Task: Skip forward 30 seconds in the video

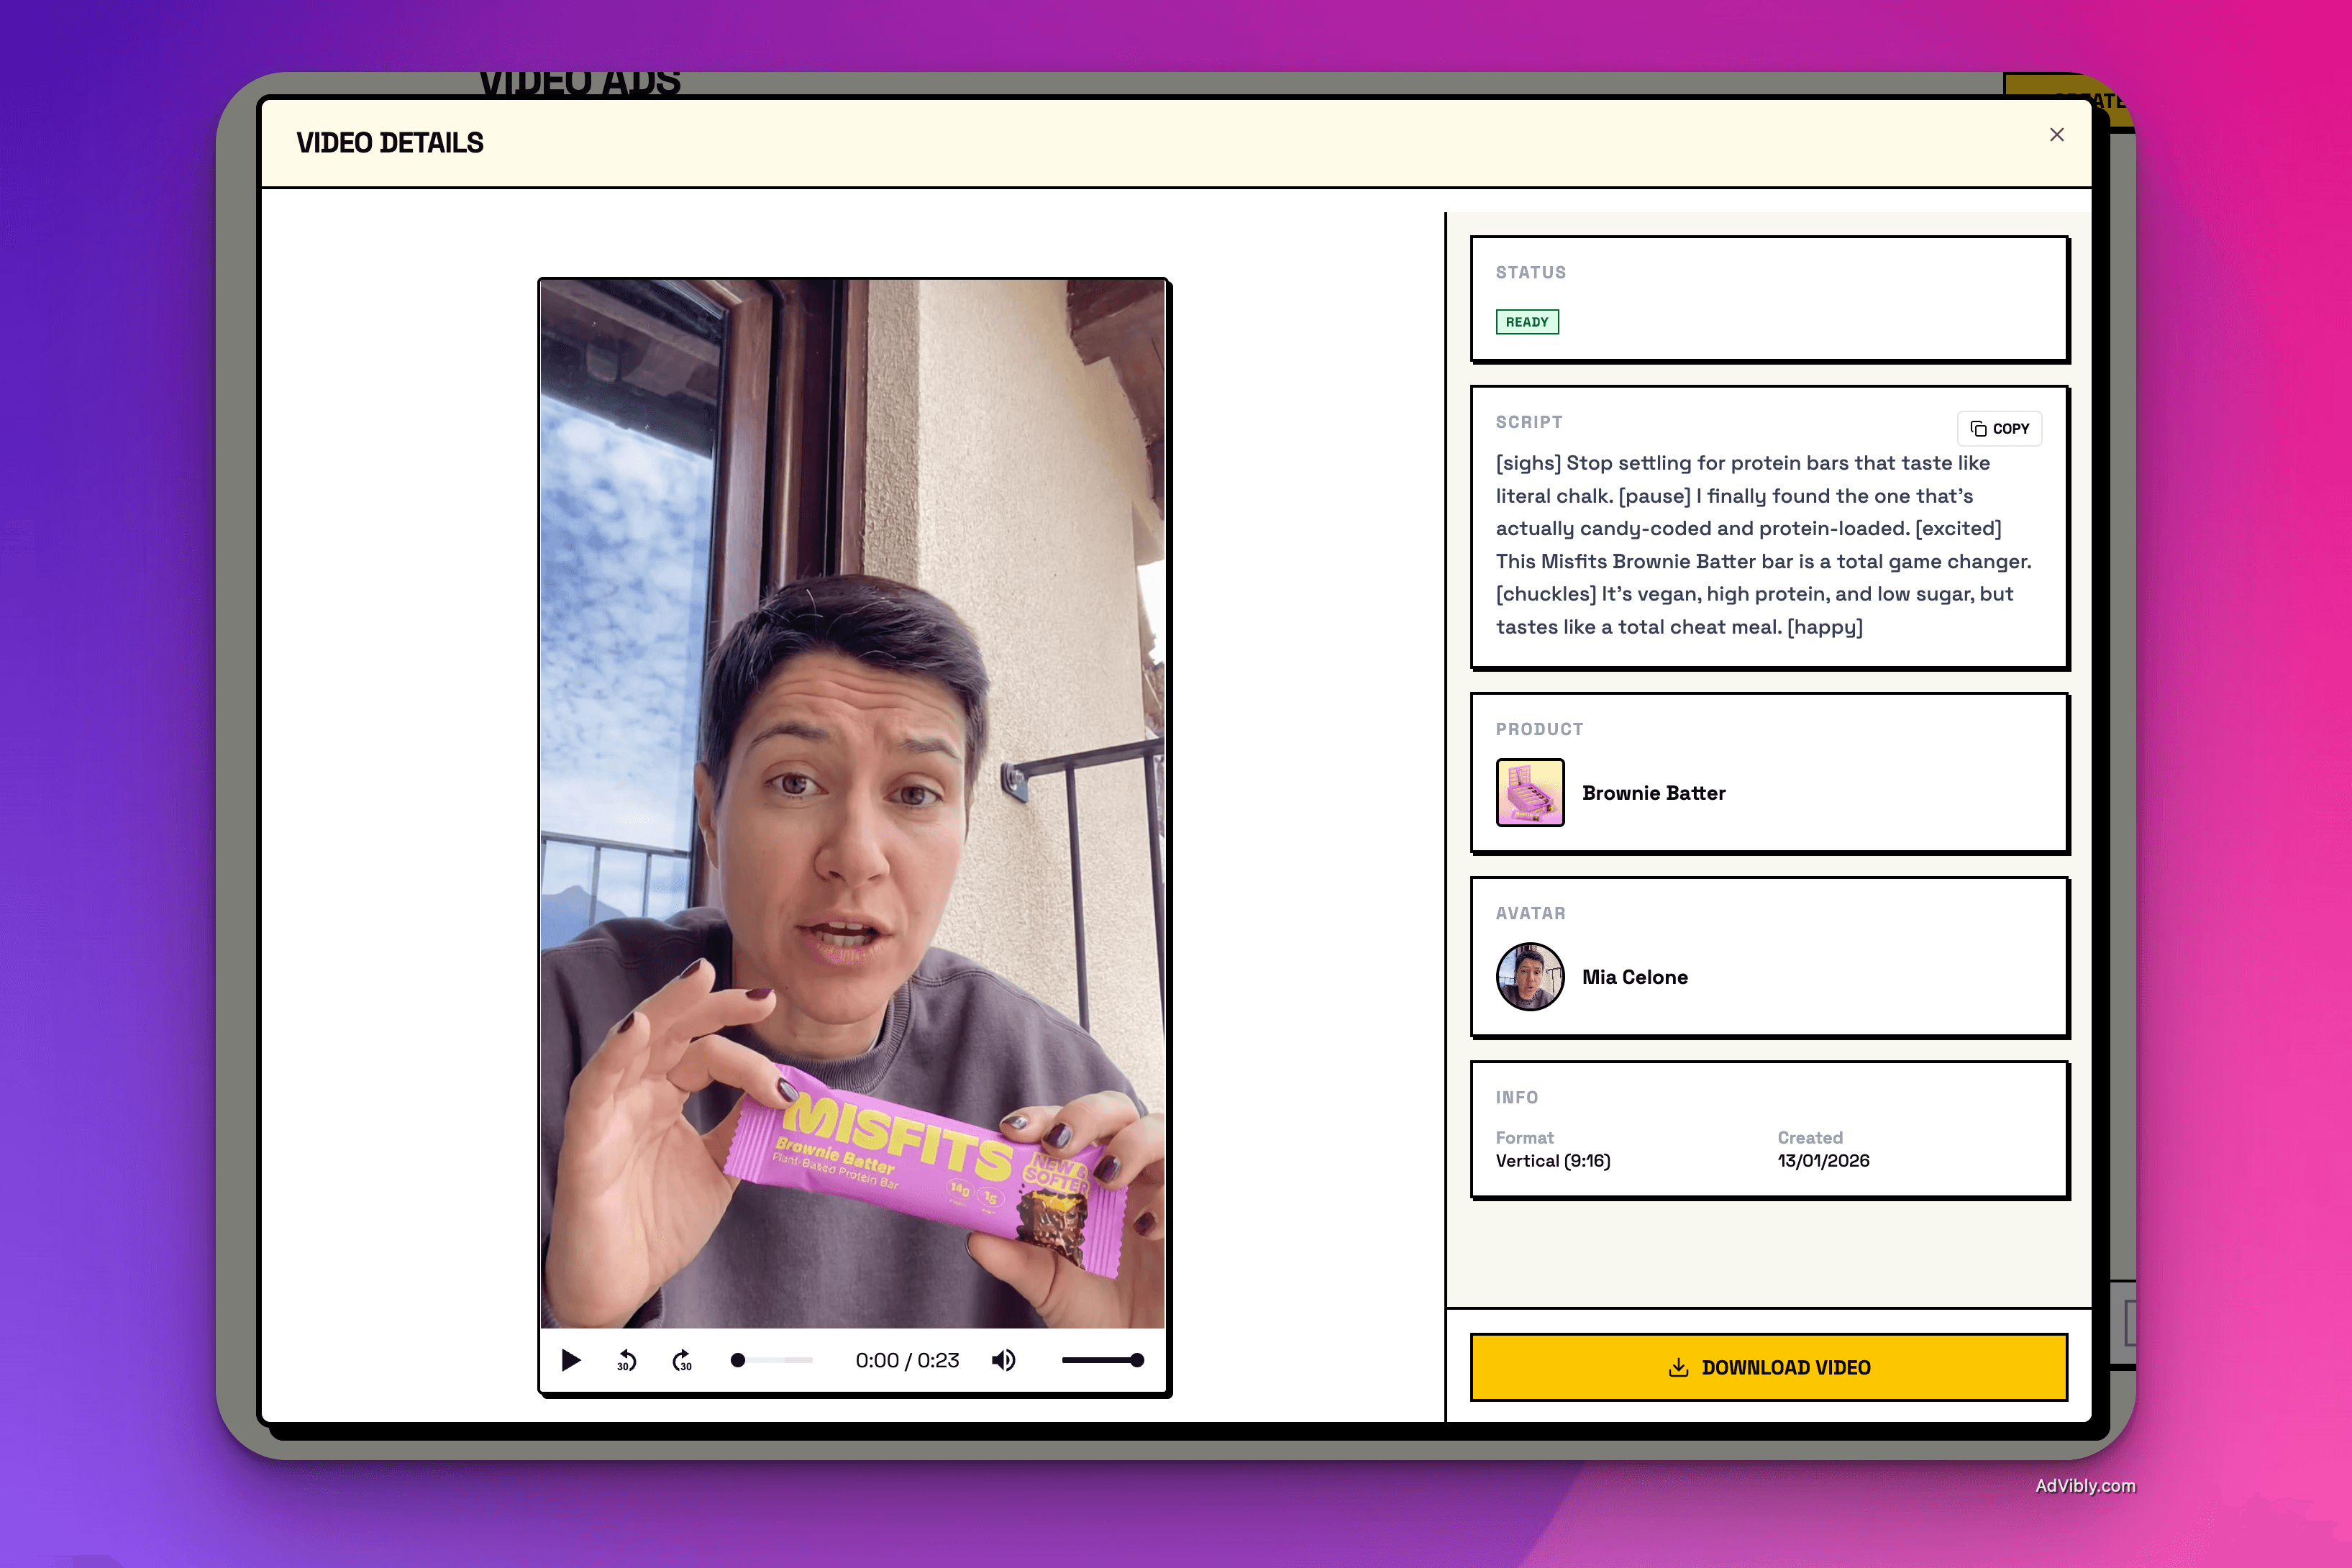Action: pyautogui.click(x=681, y=1360)
